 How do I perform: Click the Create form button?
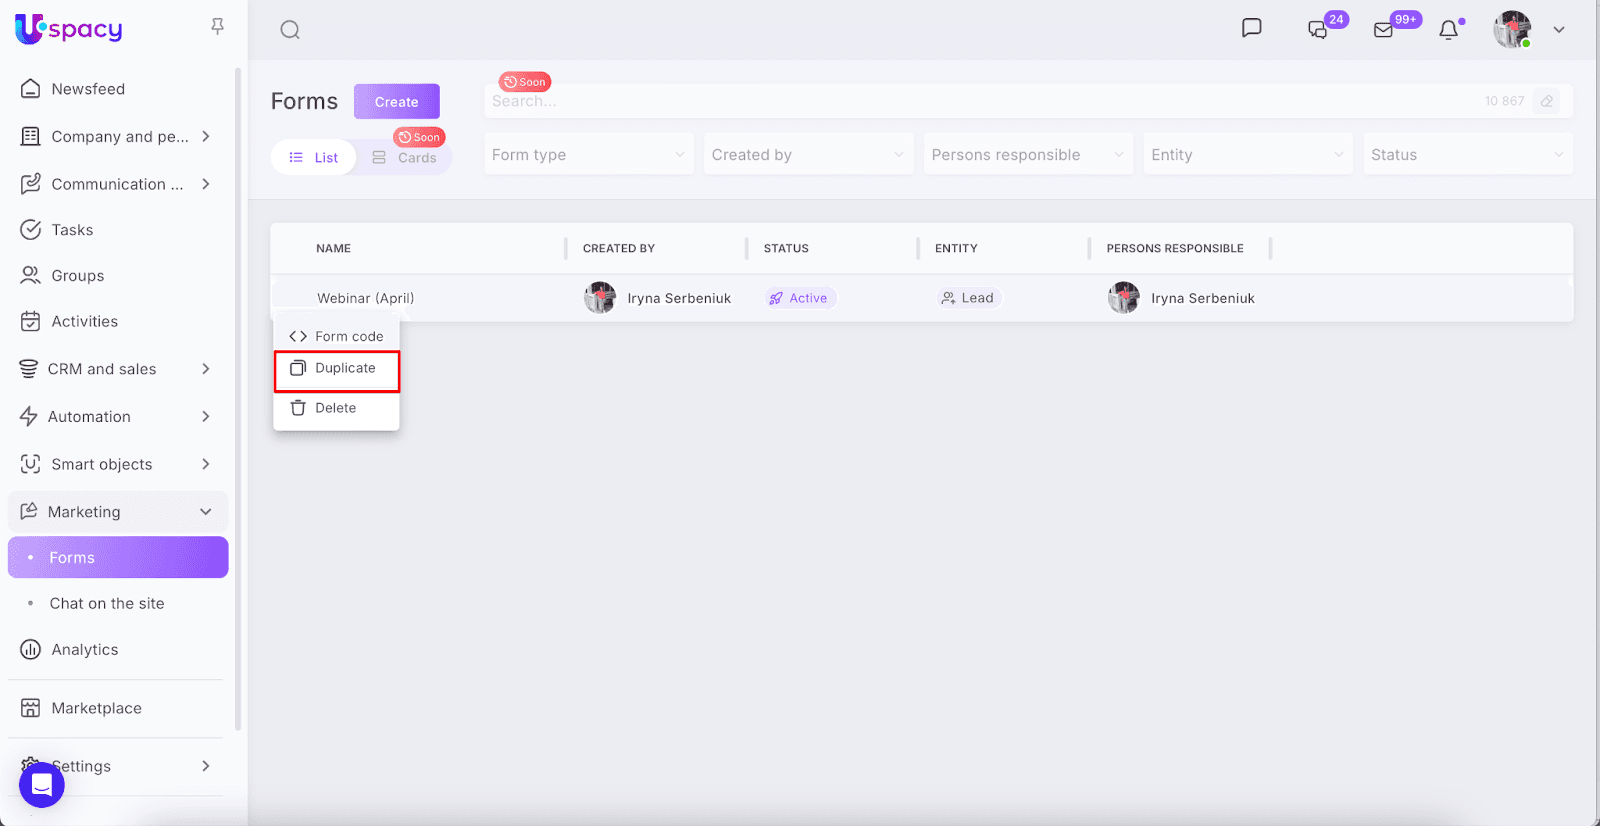point(397,102)
